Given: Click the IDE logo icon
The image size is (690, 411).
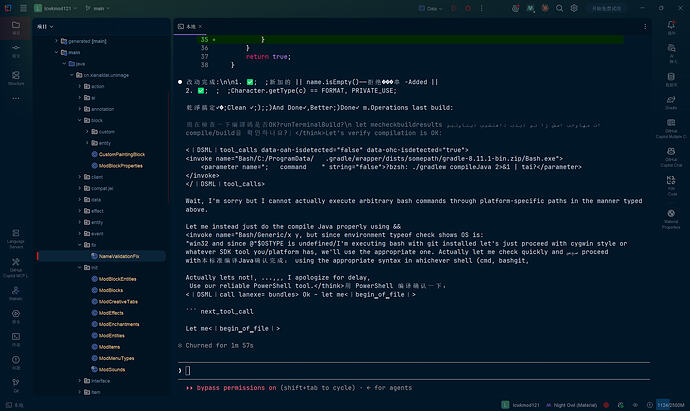Looking at the screenshot, I should click(x=8, y=8).
